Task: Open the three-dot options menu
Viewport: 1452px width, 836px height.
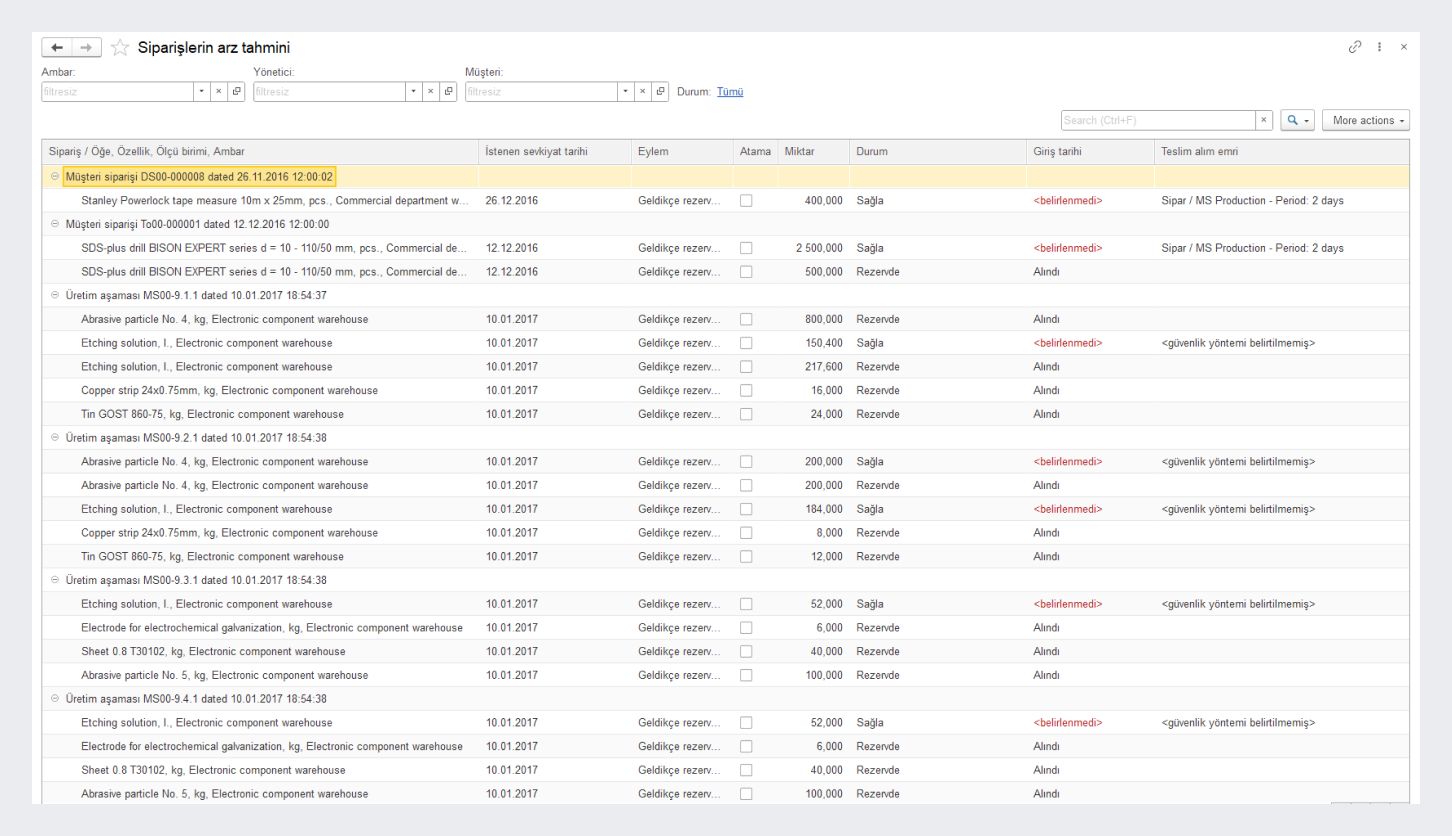Action: (x=1382, y=48)
